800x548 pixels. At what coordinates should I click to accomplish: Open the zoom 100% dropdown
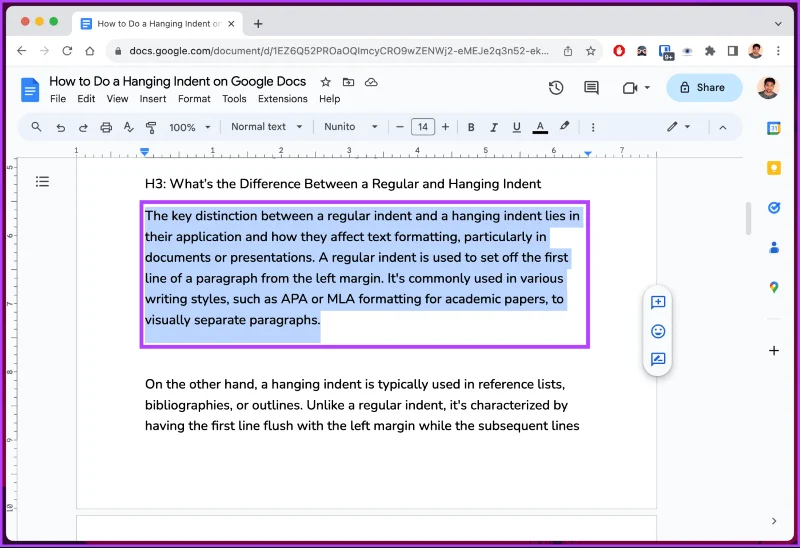pos(190,127)
